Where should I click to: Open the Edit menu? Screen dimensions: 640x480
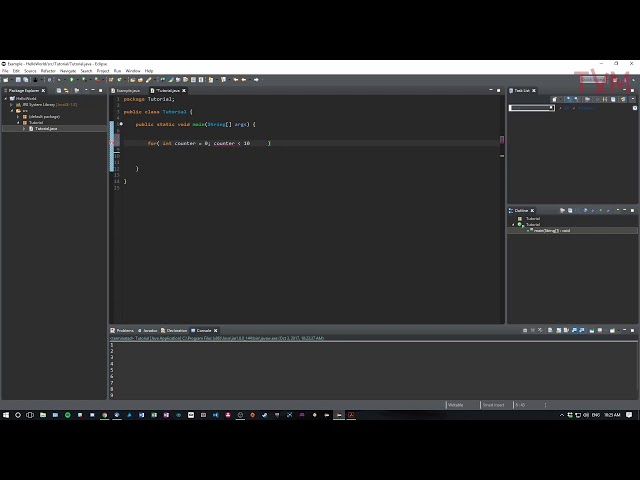16,71
